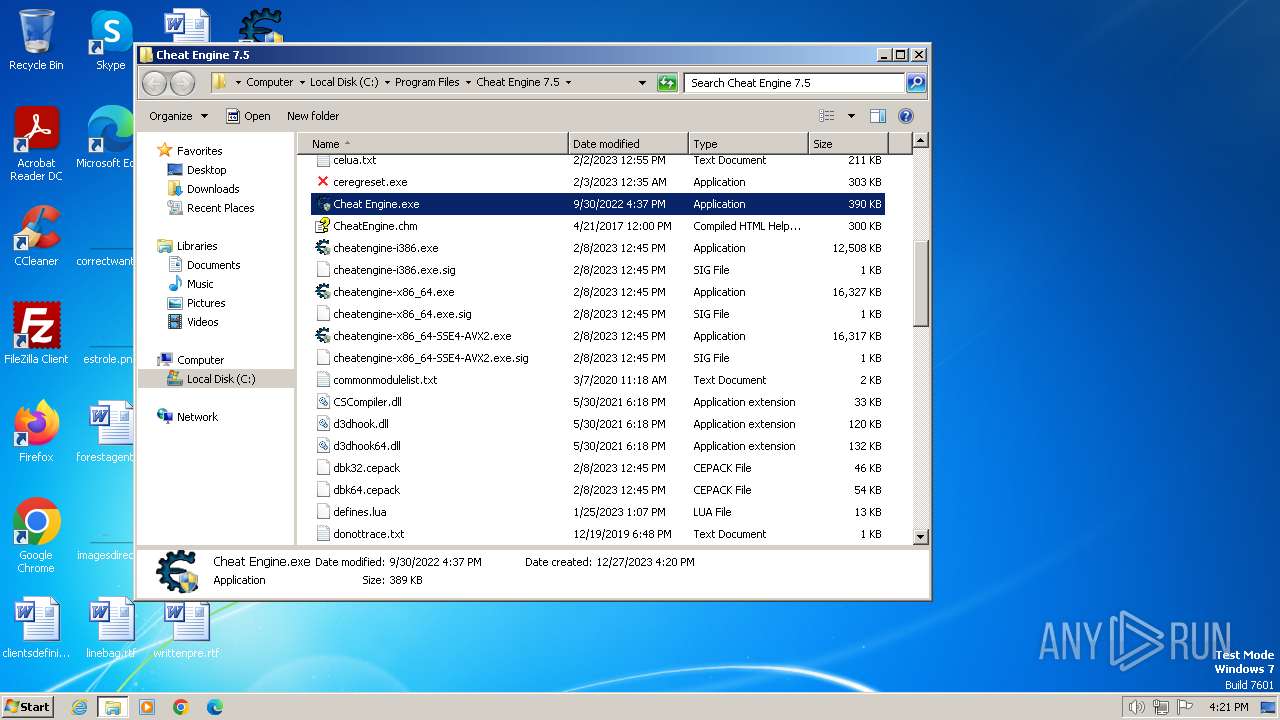Select Favorites in navigation pane

point(200,151)
